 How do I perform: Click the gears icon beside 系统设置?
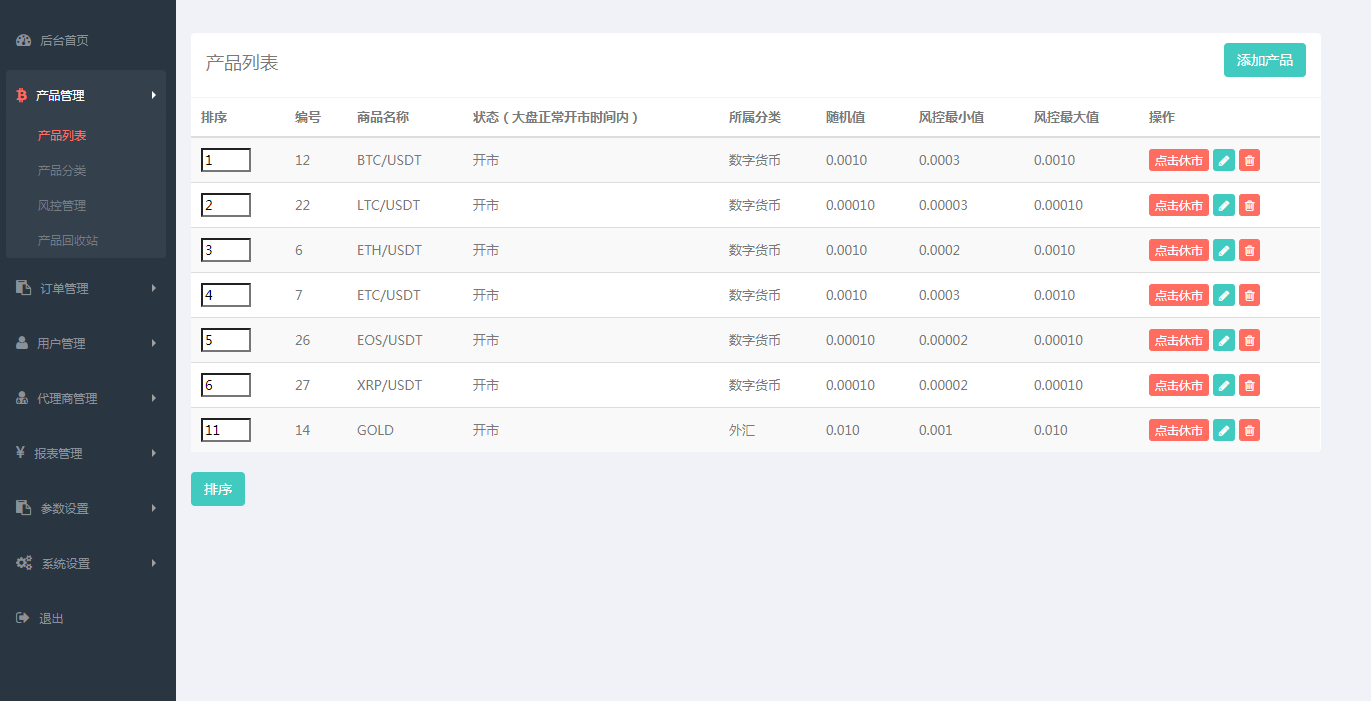point(24,563)
